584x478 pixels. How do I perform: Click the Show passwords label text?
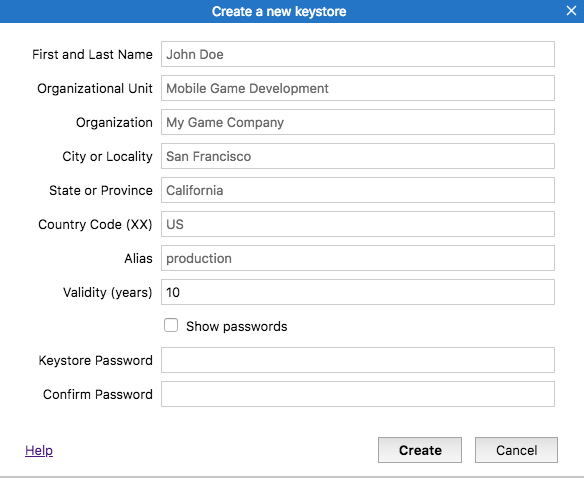(x=237, y=326)
